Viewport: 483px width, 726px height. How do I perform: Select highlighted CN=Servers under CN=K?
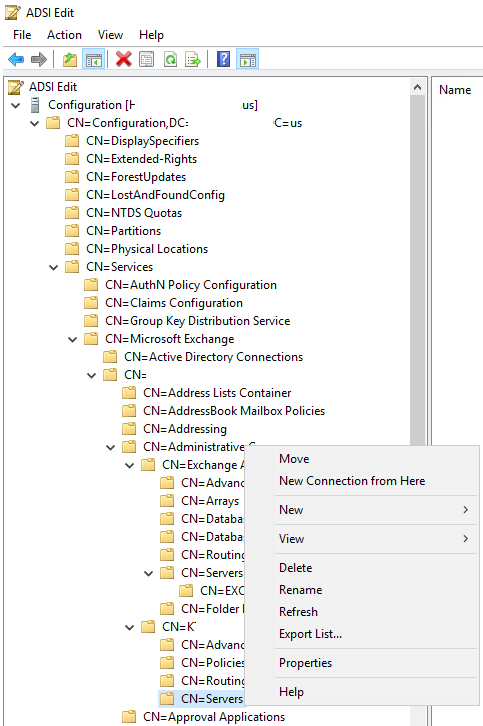pos(212,699)
